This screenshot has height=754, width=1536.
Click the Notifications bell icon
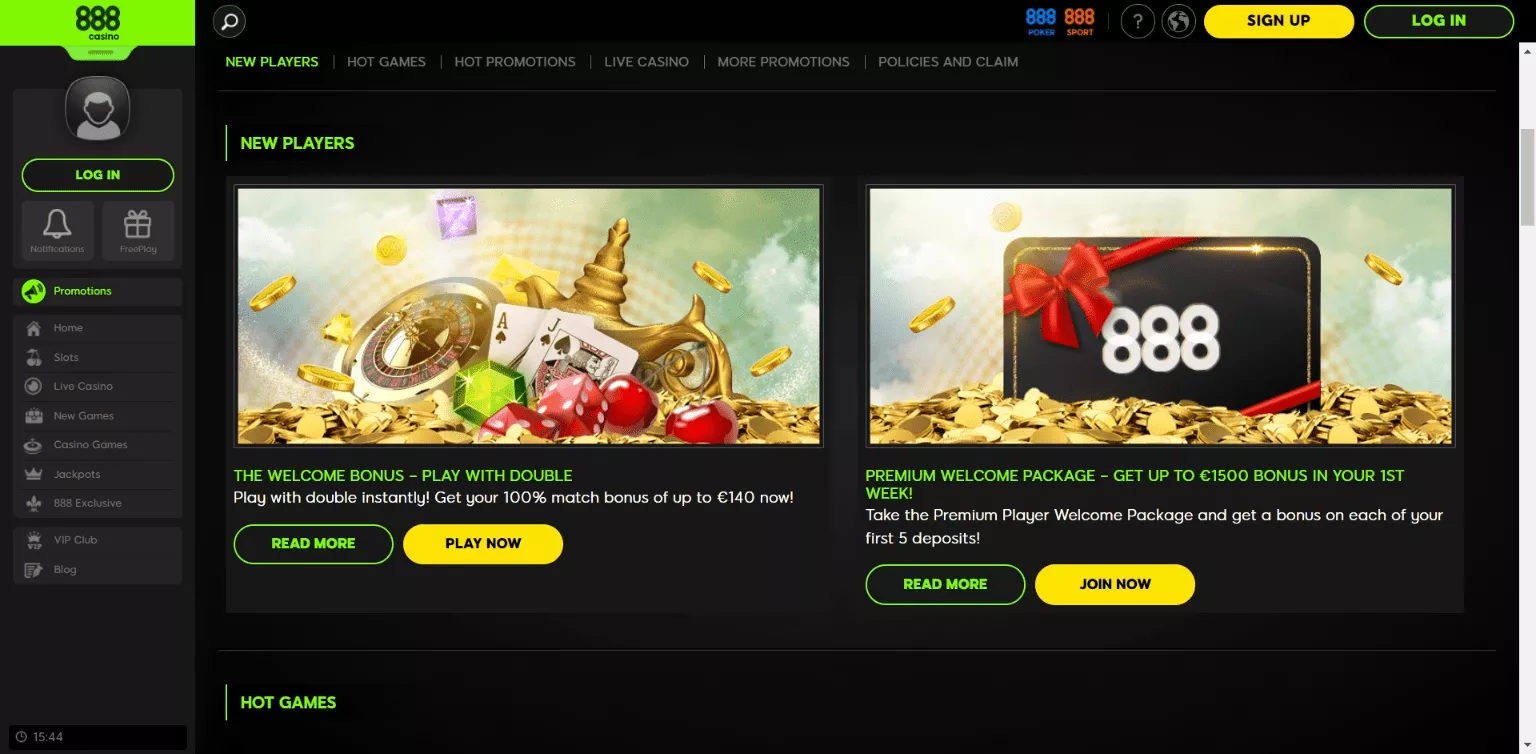pyautogui.click(x=57, y=231)
